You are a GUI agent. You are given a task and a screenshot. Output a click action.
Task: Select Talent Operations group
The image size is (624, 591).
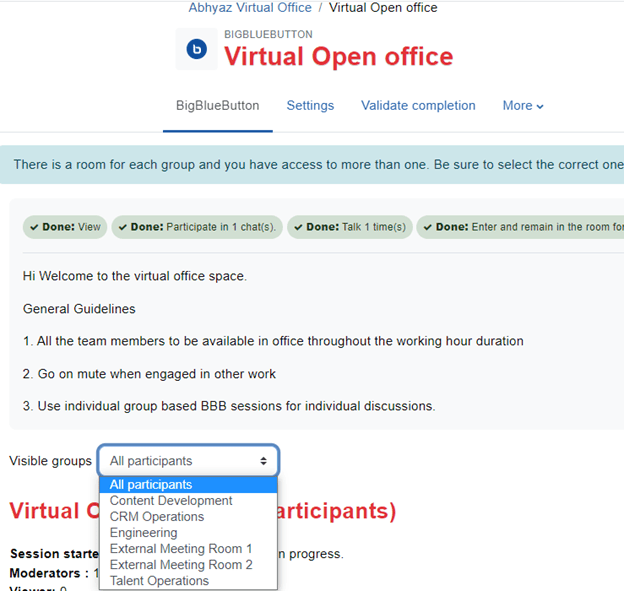point(188,581)
